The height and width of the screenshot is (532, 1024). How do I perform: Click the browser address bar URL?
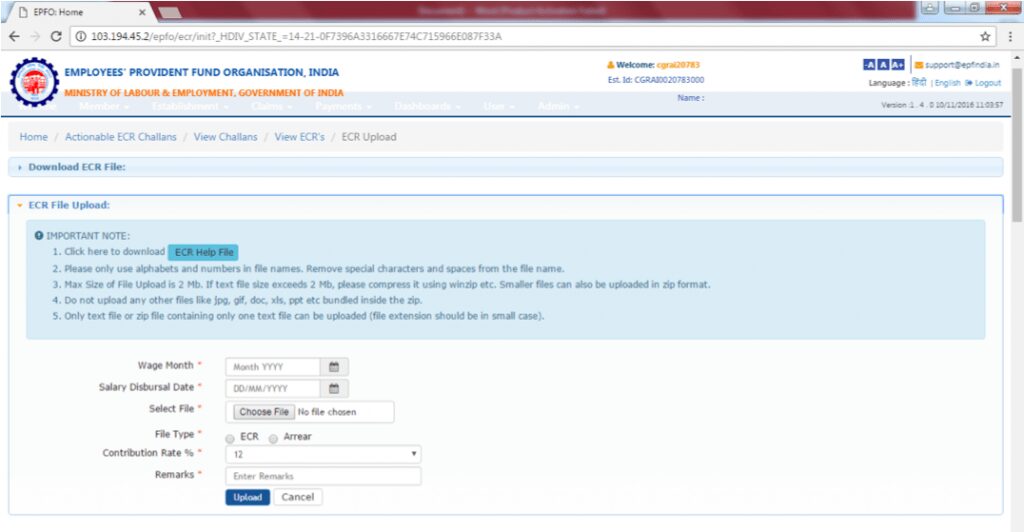[296, 37]
